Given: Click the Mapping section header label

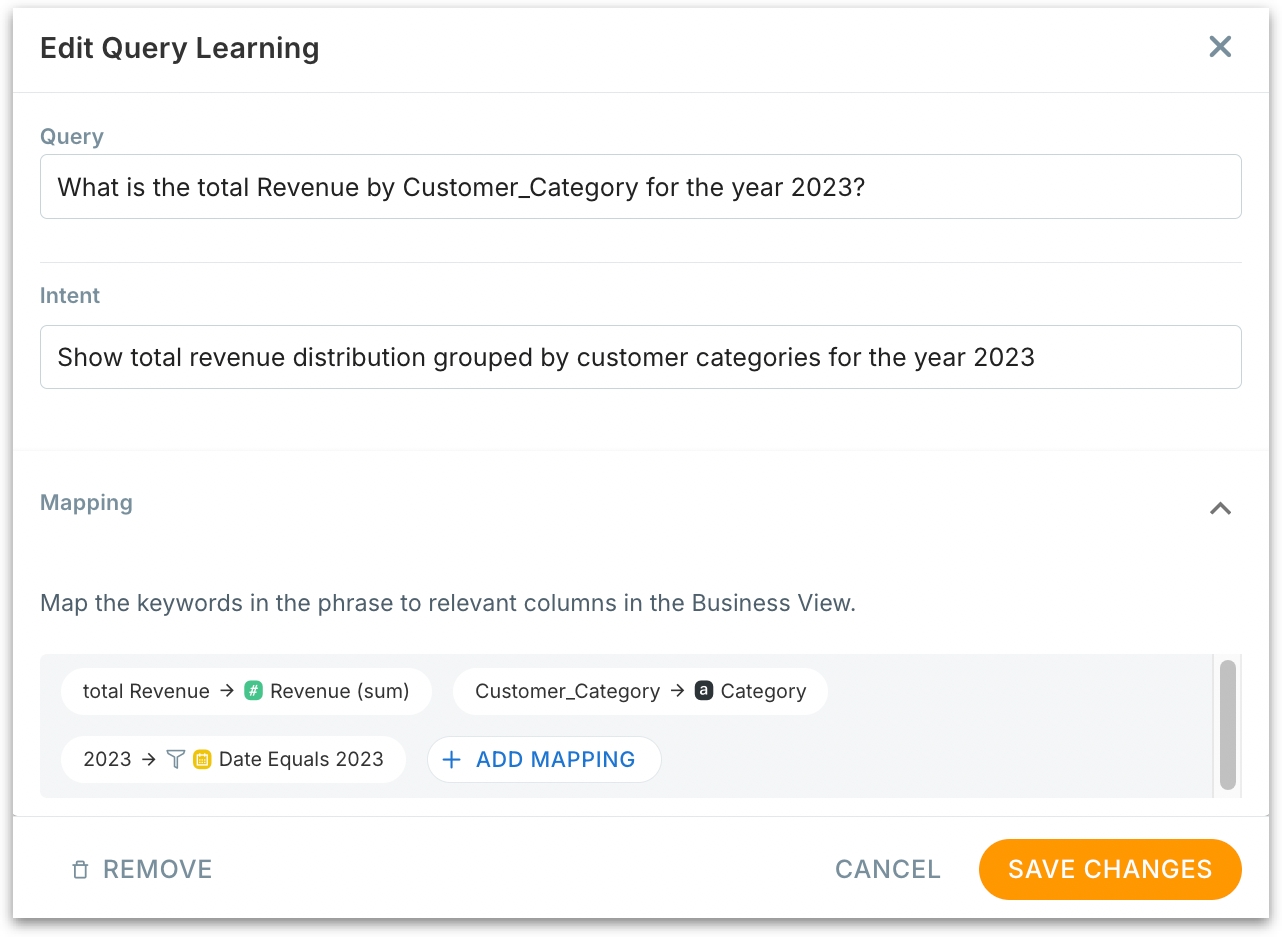Looking at the screenshot, I should click(x=86, y=502).
